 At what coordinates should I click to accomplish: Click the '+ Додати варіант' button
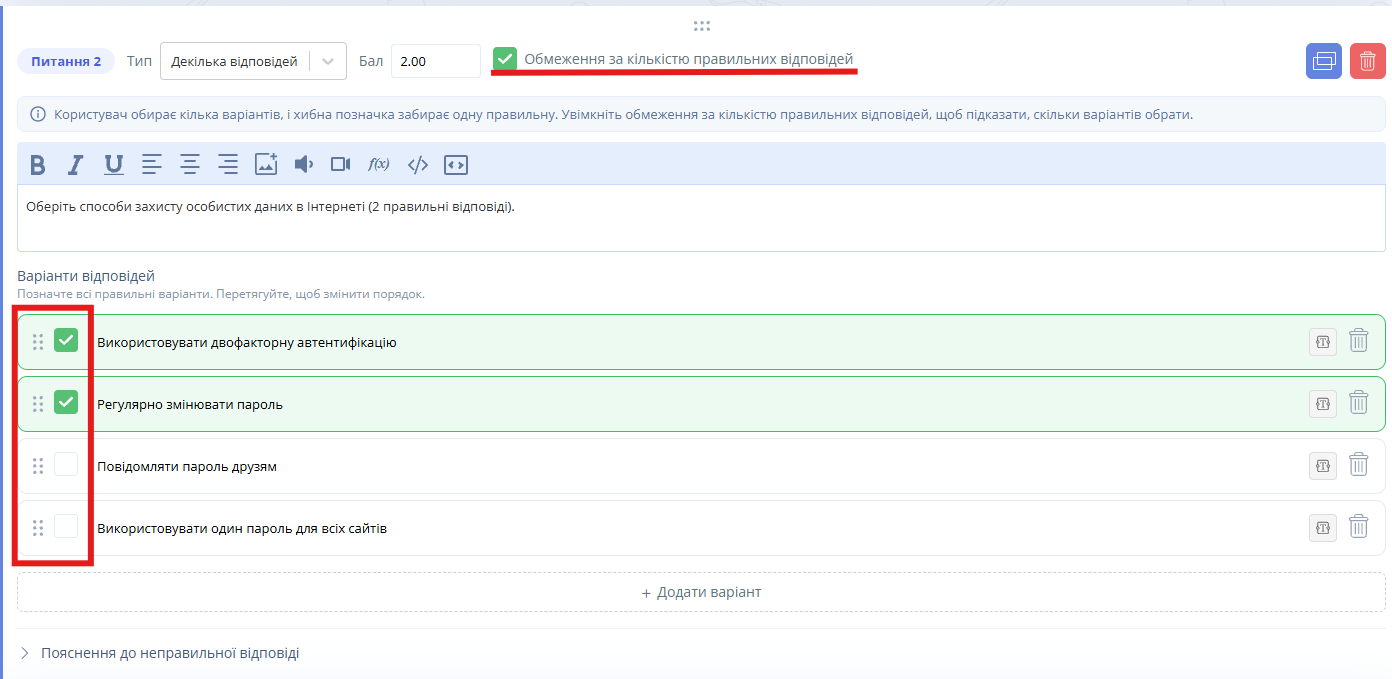click(x=701, y=592)
